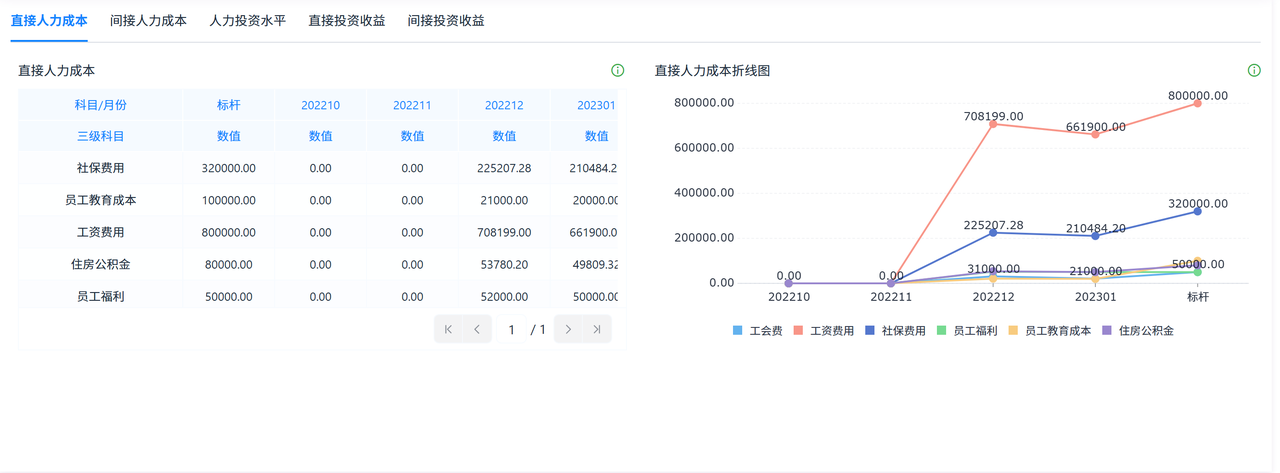Click the 320000.00 benchmark cell in table

coord(229,168)
